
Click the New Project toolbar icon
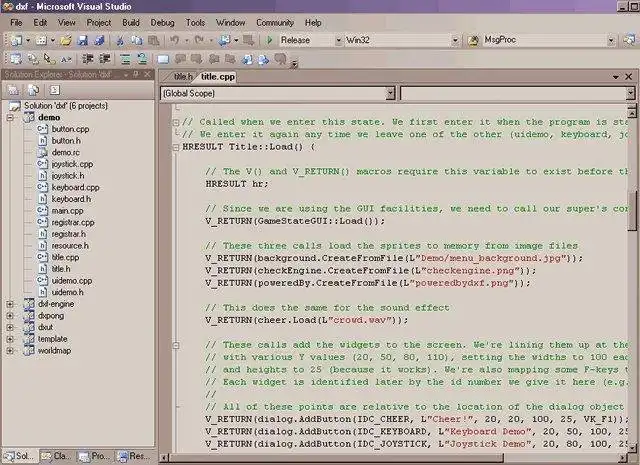click(x=16, y=40)
